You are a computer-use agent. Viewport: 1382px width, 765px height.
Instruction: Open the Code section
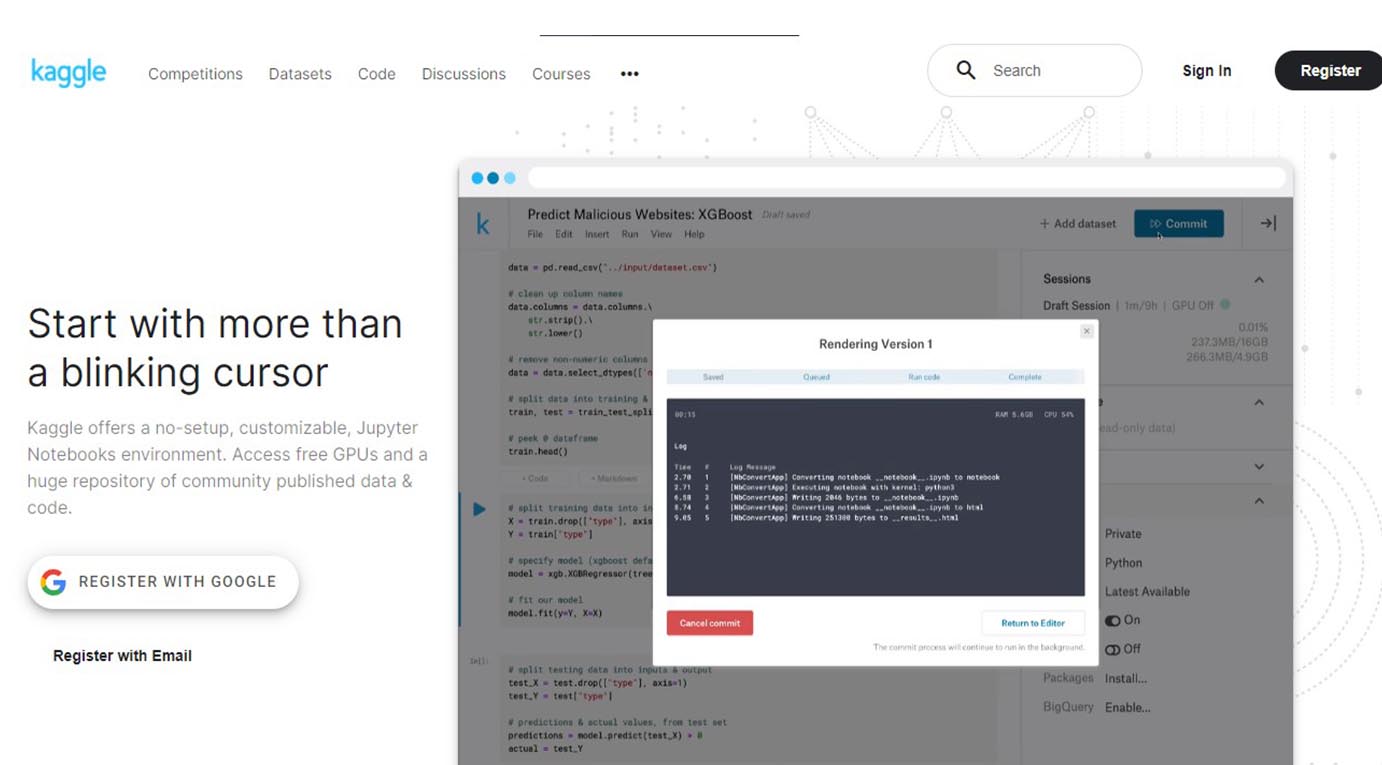click(377, 74)
